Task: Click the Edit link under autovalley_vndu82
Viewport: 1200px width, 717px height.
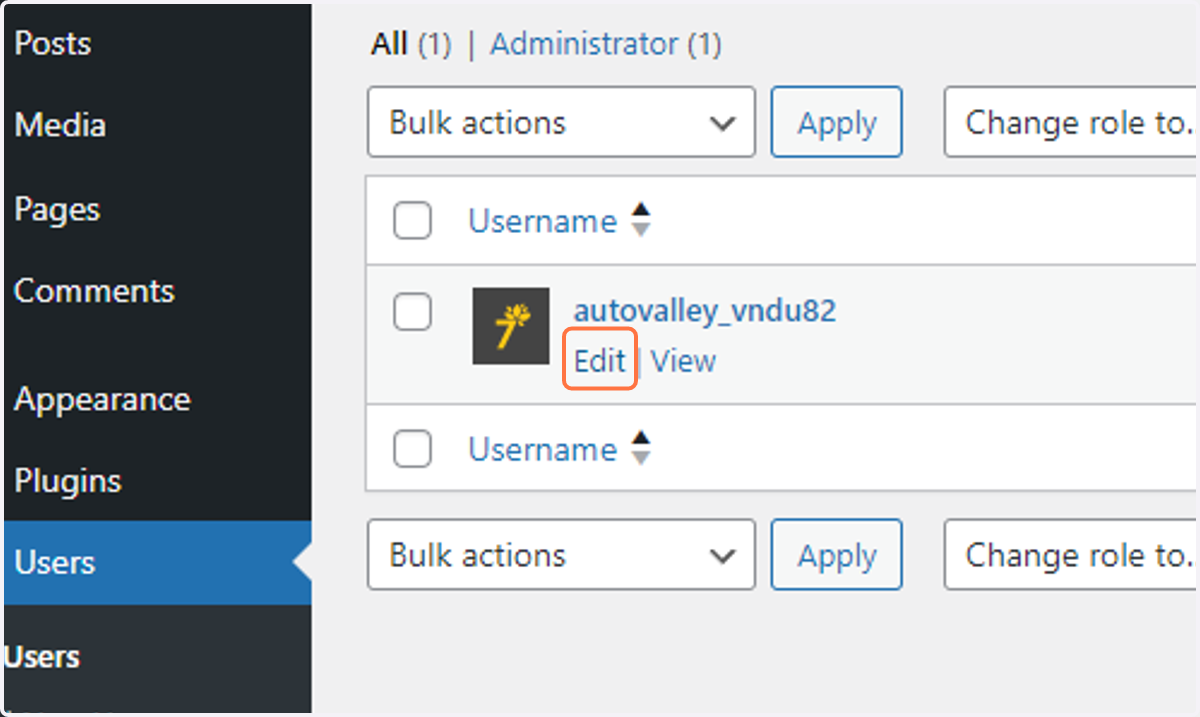Action: (x=600, y=360)
